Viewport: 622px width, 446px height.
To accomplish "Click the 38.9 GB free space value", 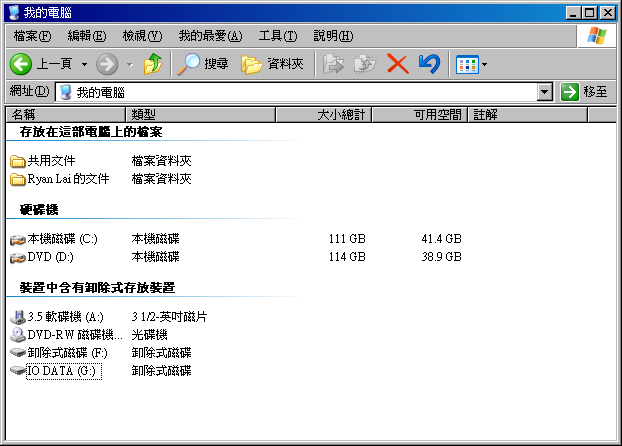I will [442, 257].
